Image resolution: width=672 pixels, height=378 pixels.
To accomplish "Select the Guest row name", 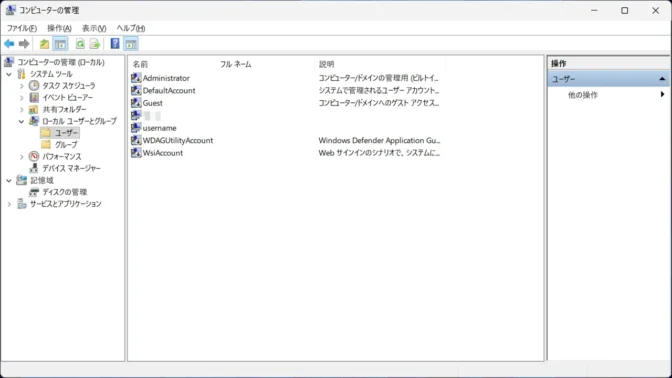I will coord(153,103).
